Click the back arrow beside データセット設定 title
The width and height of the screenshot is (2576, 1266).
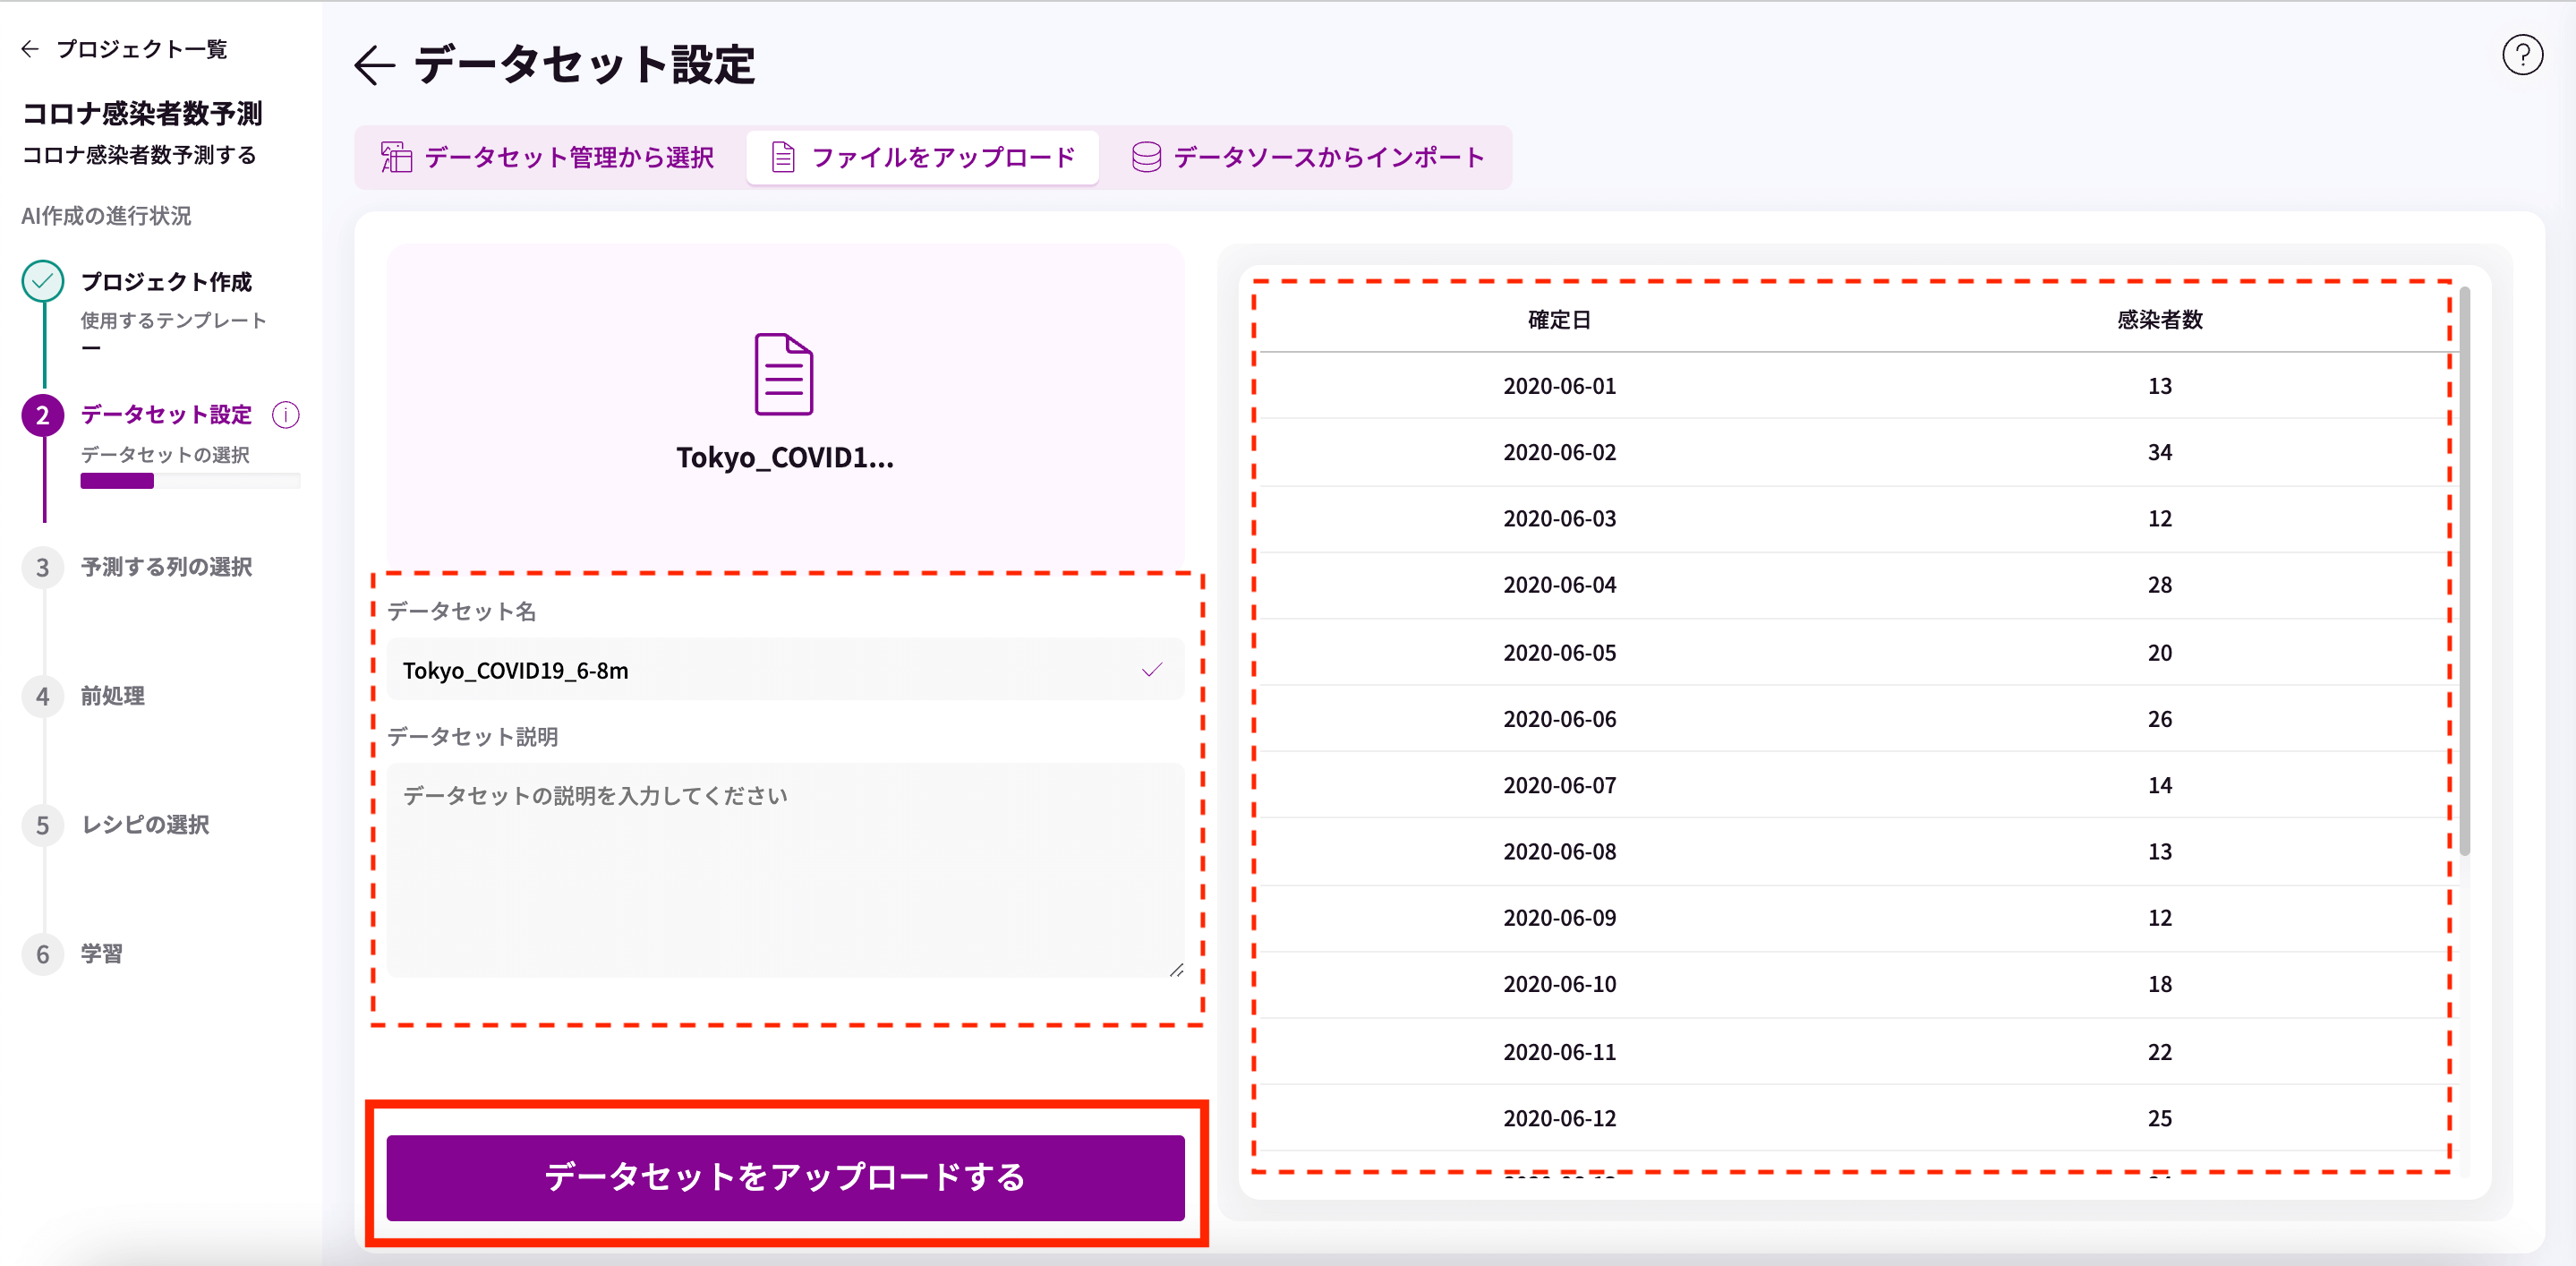click(375, 66)
